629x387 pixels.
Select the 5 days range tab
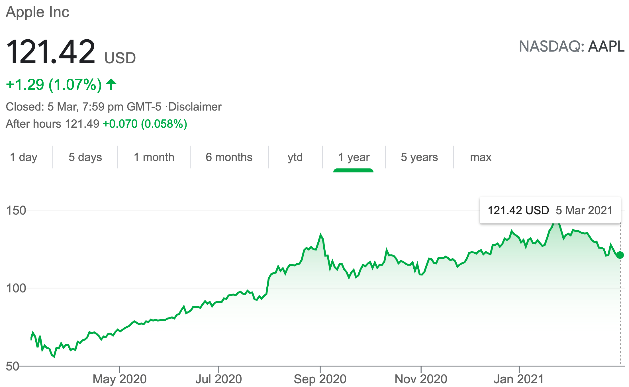coord(85,157)
